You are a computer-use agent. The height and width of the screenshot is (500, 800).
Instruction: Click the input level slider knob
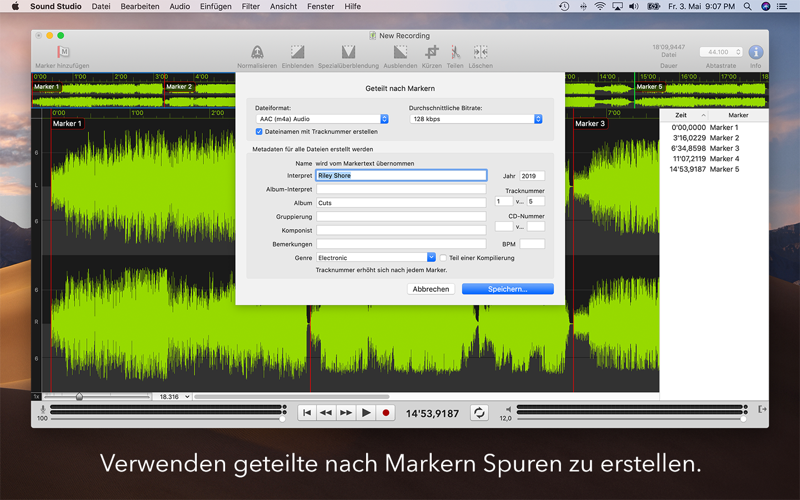tap(282, 419)
